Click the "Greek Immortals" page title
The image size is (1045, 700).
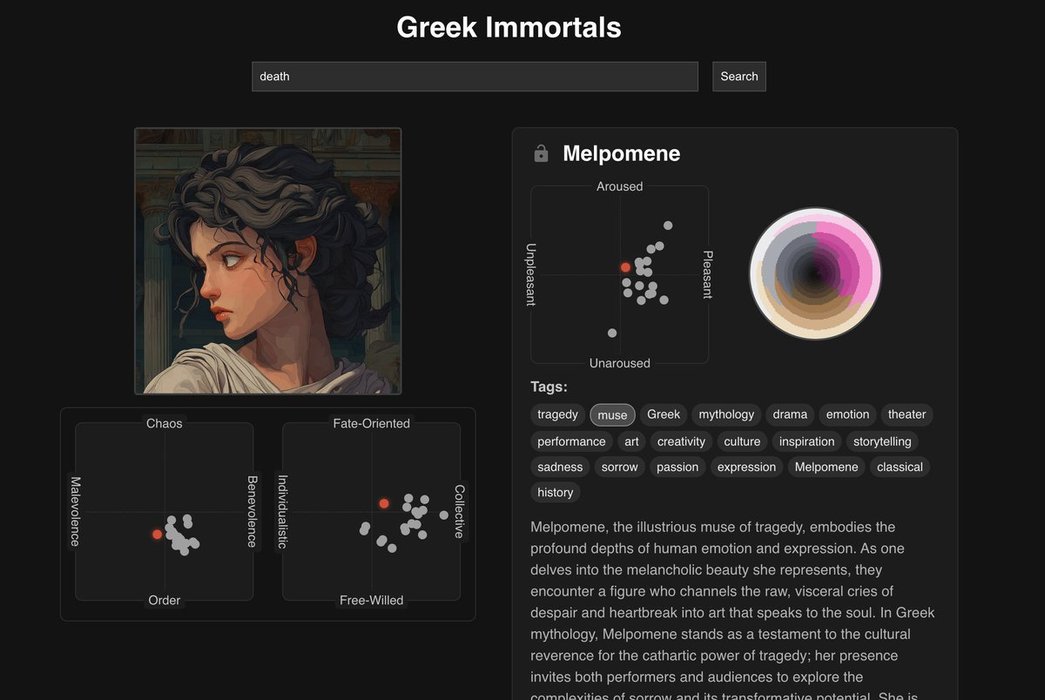[x=508, y=27]
